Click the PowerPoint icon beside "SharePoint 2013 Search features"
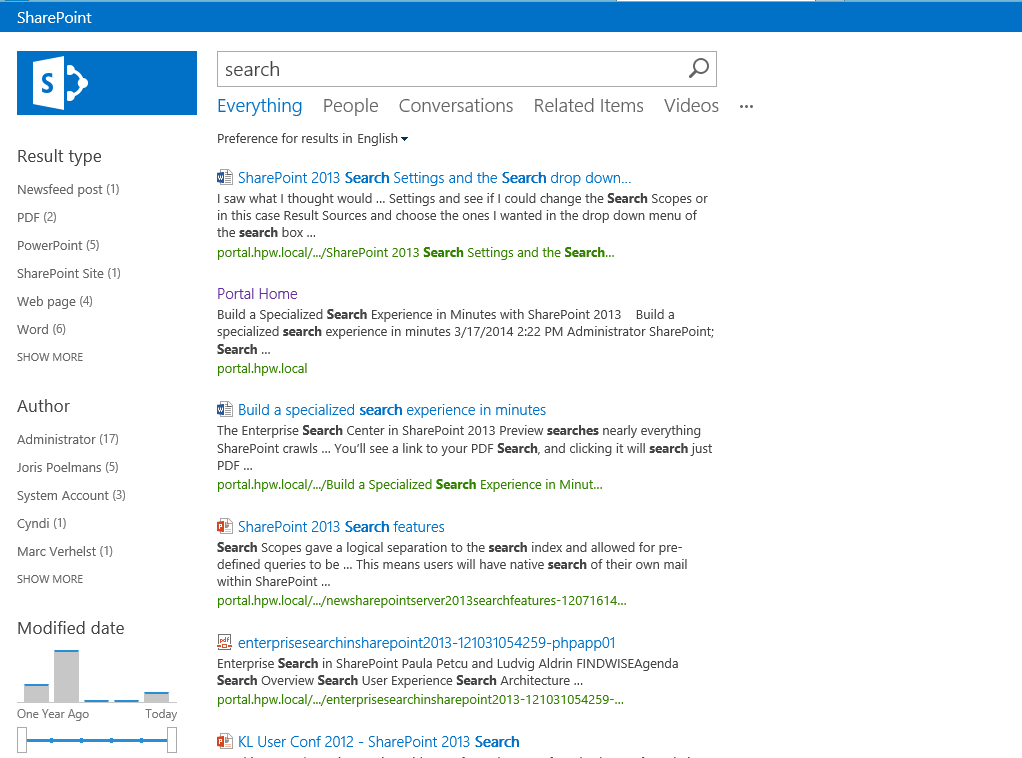Viewport: 1022px width, 758px height. pos(223,526)
